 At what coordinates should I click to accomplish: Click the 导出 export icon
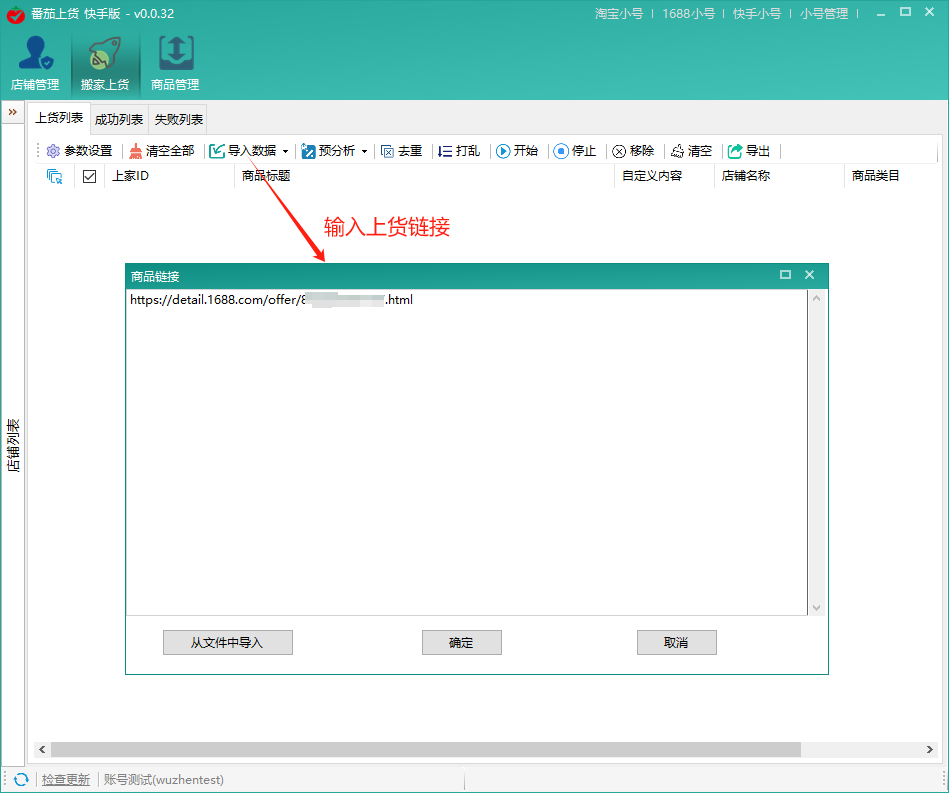click(x=734, y=151)
